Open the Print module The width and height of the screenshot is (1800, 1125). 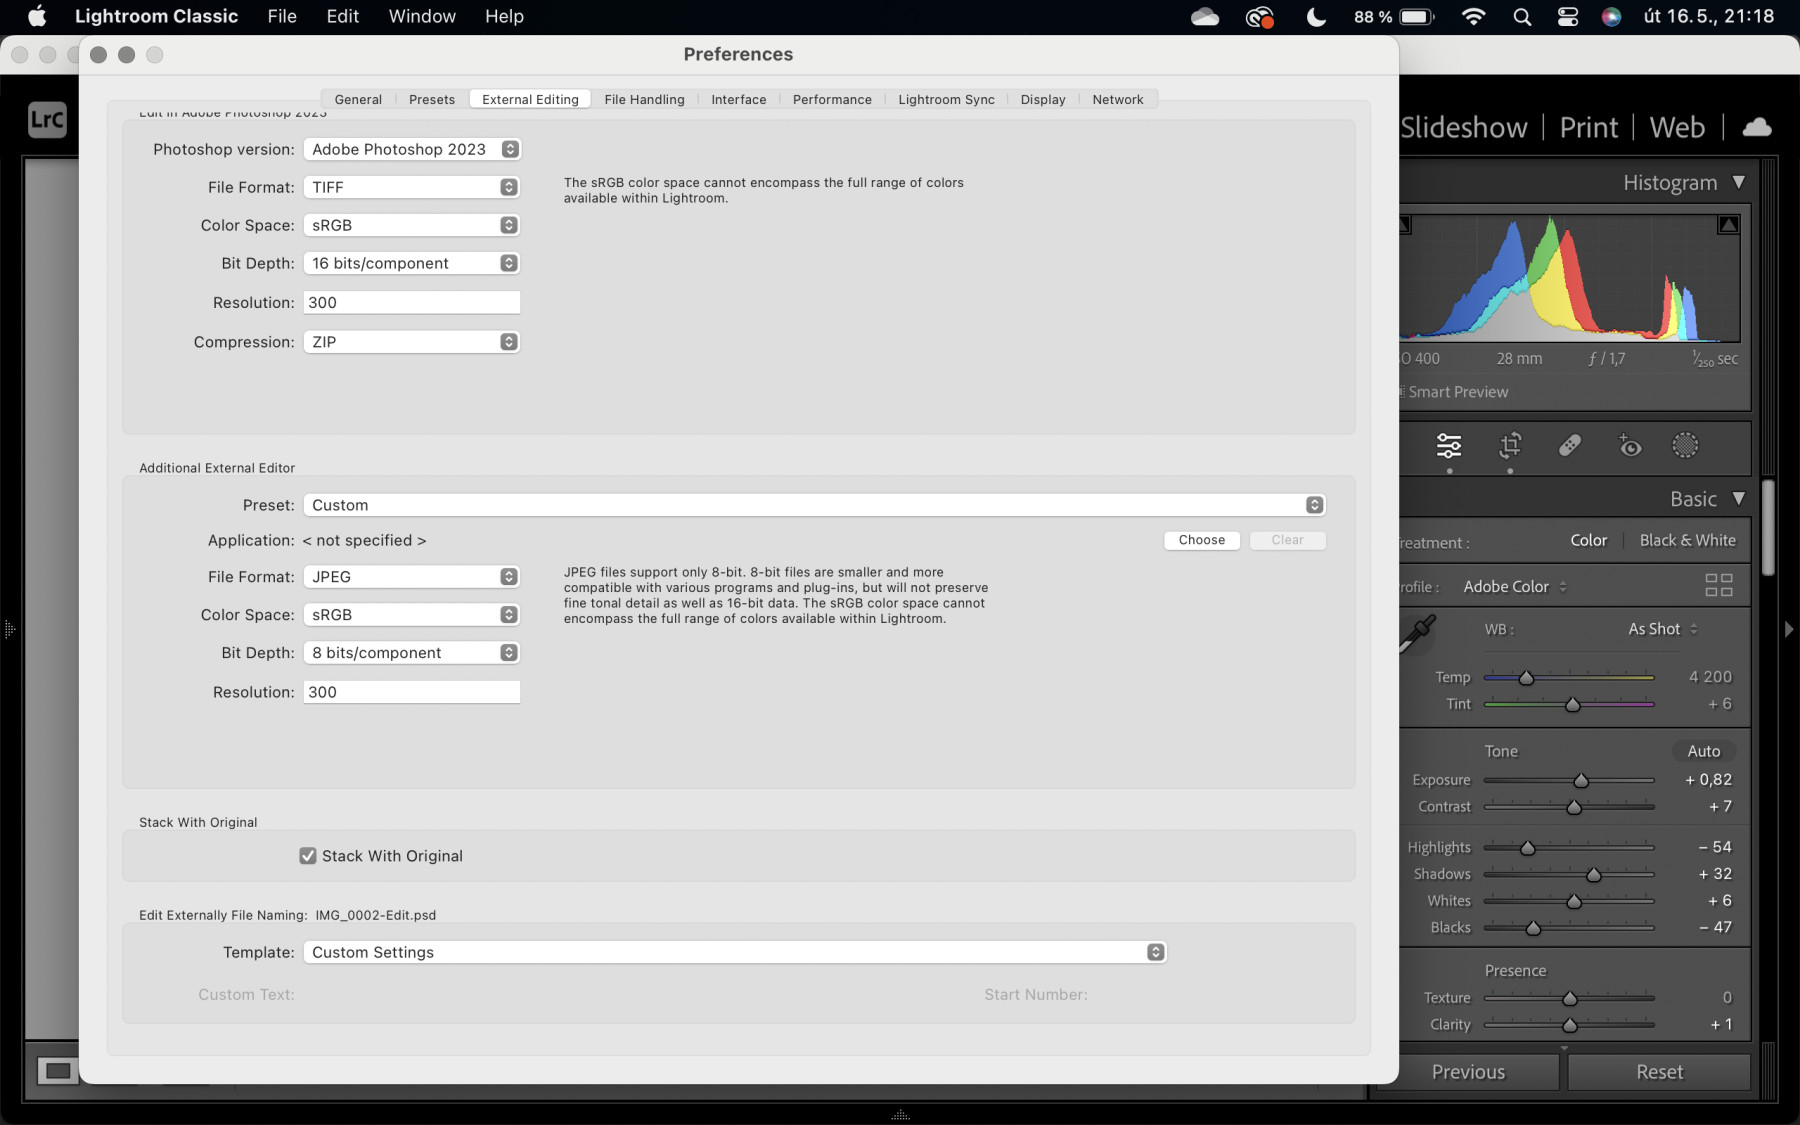click(1588, 127)
